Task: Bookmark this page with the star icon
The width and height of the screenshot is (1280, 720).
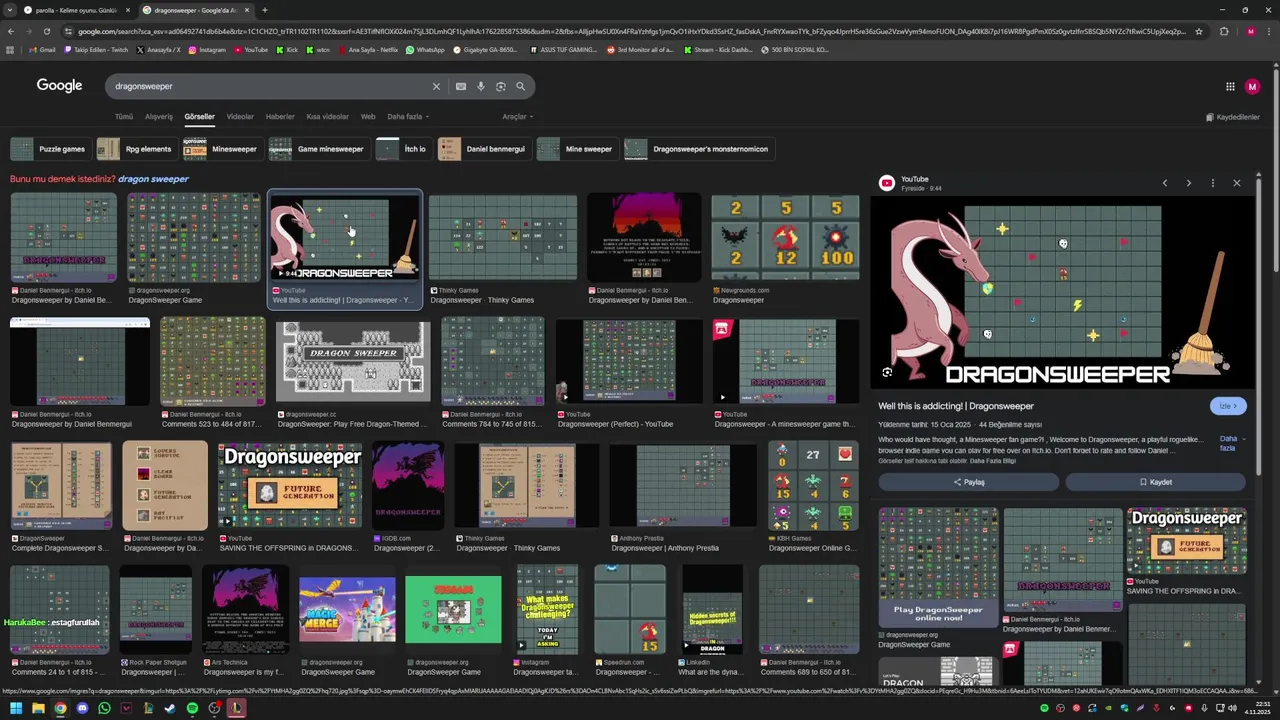Action: point(1199,31)
